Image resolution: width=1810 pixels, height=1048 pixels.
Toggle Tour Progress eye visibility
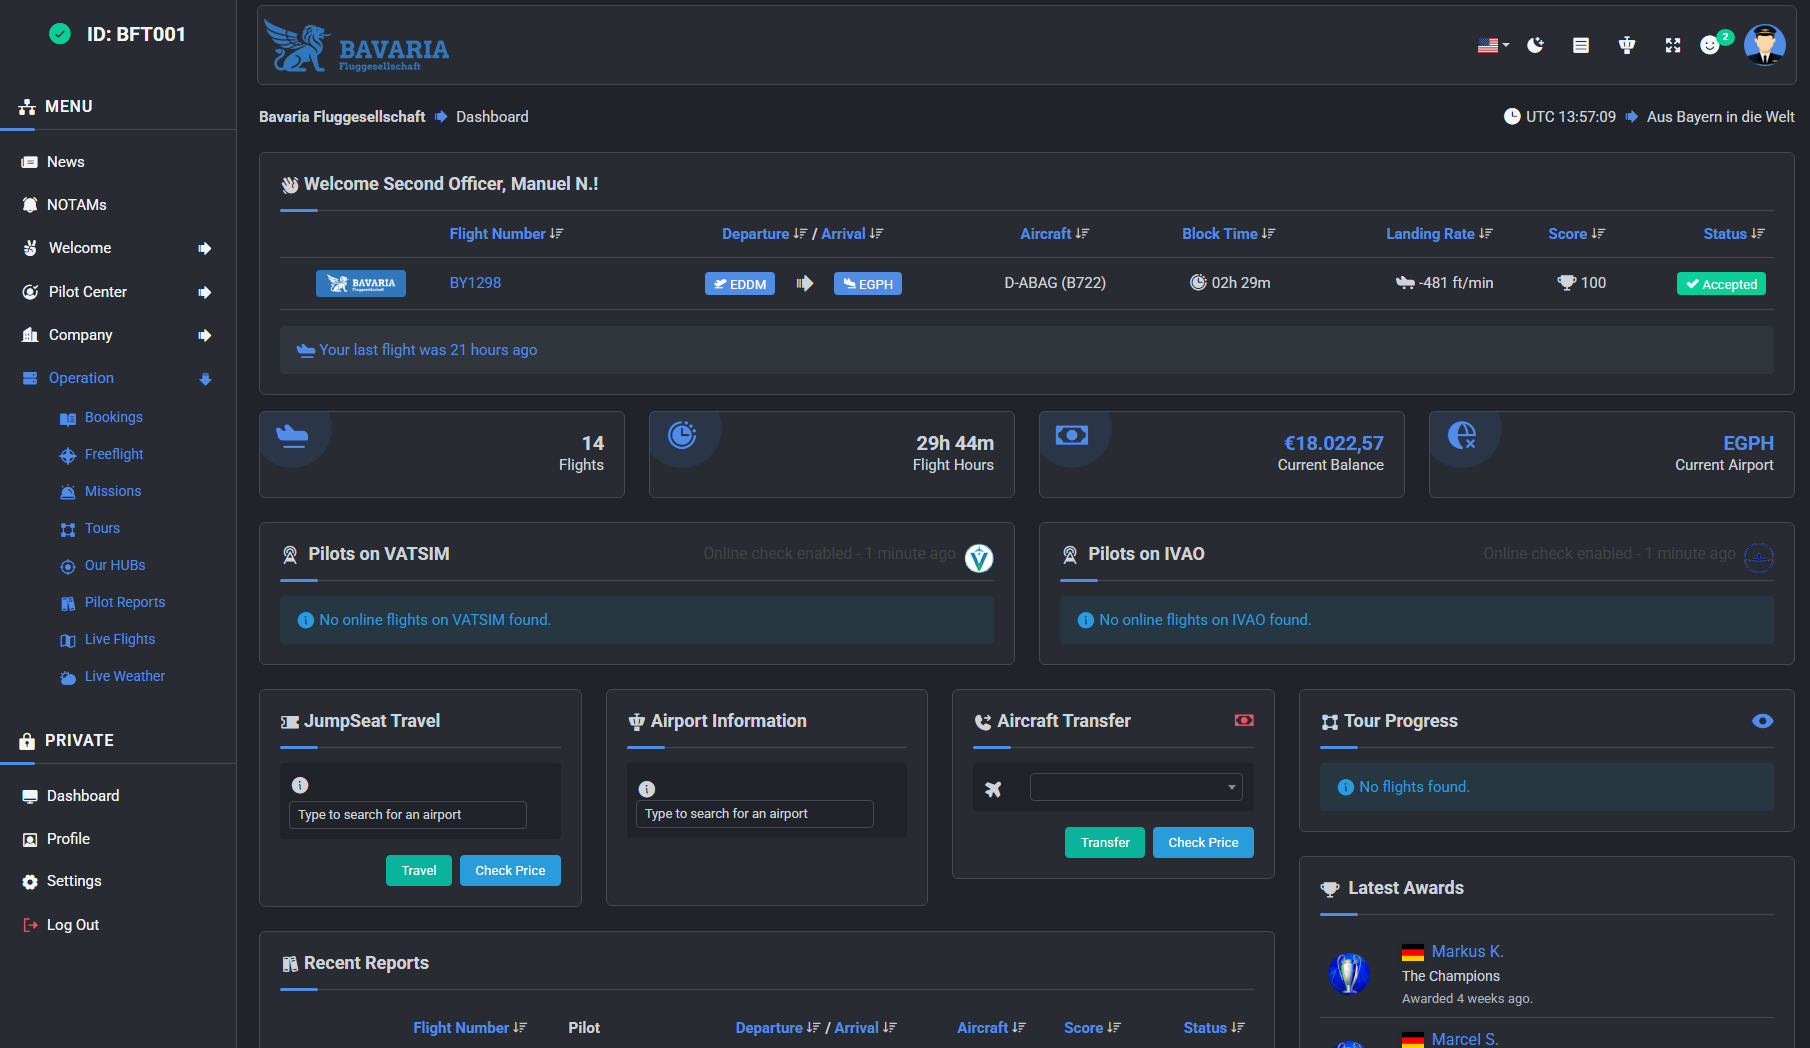pyautogui.click(x=1763, y=721)
